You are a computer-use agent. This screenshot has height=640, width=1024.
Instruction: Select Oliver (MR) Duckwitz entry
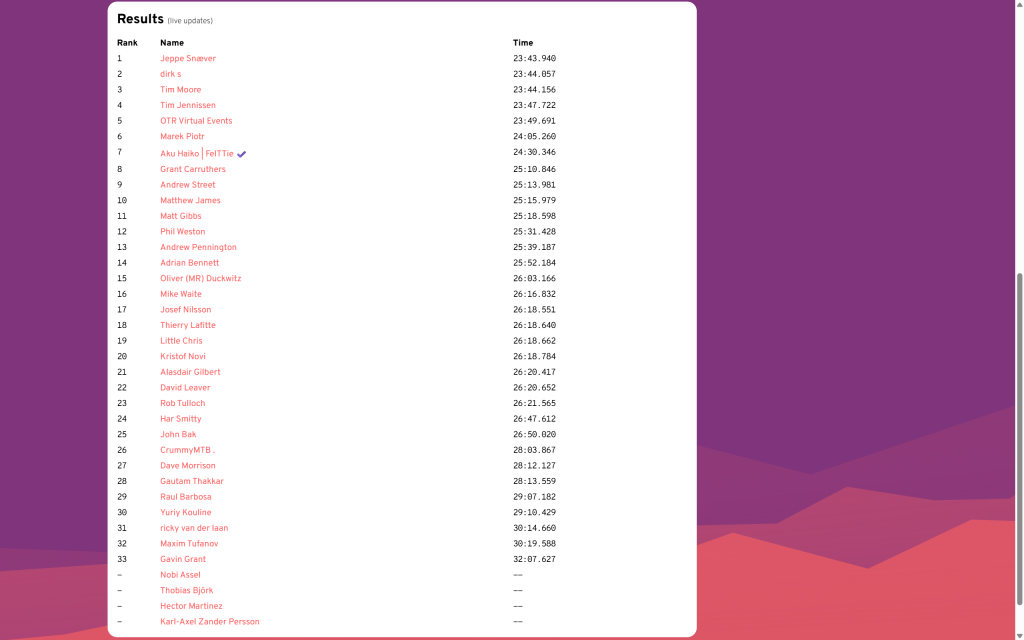tap(200, 279)
